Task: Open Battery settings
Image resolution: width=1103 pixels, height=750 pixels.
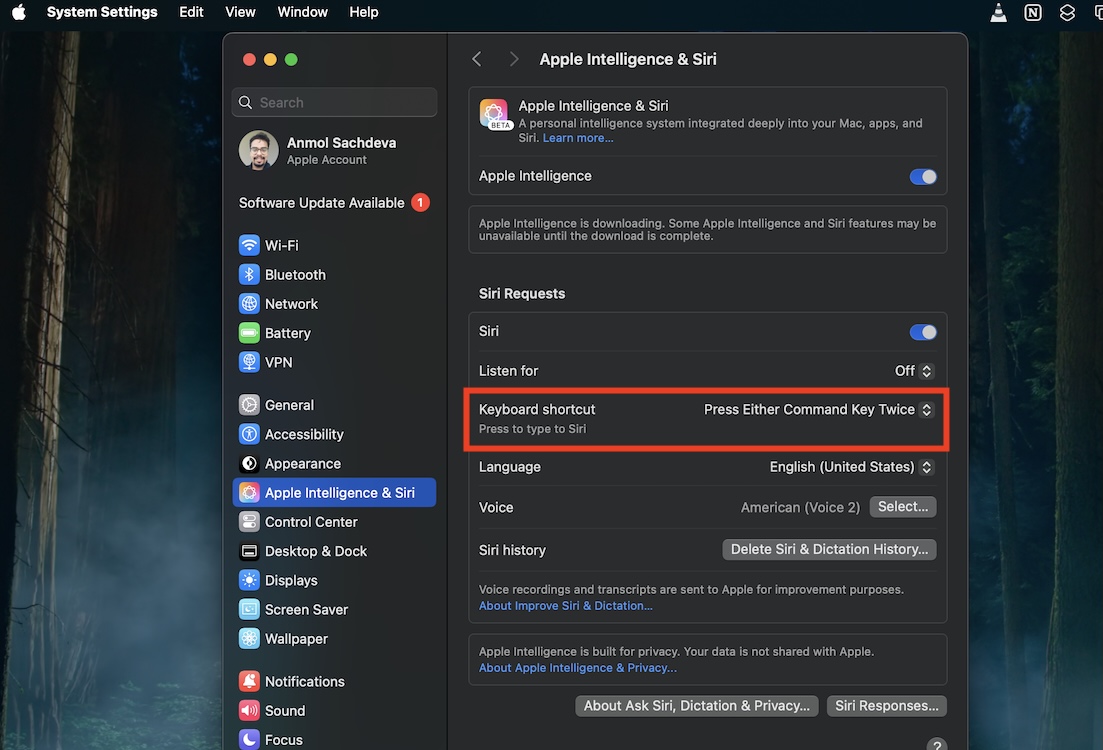Action: pyautogui.click(x=287, y=332)
